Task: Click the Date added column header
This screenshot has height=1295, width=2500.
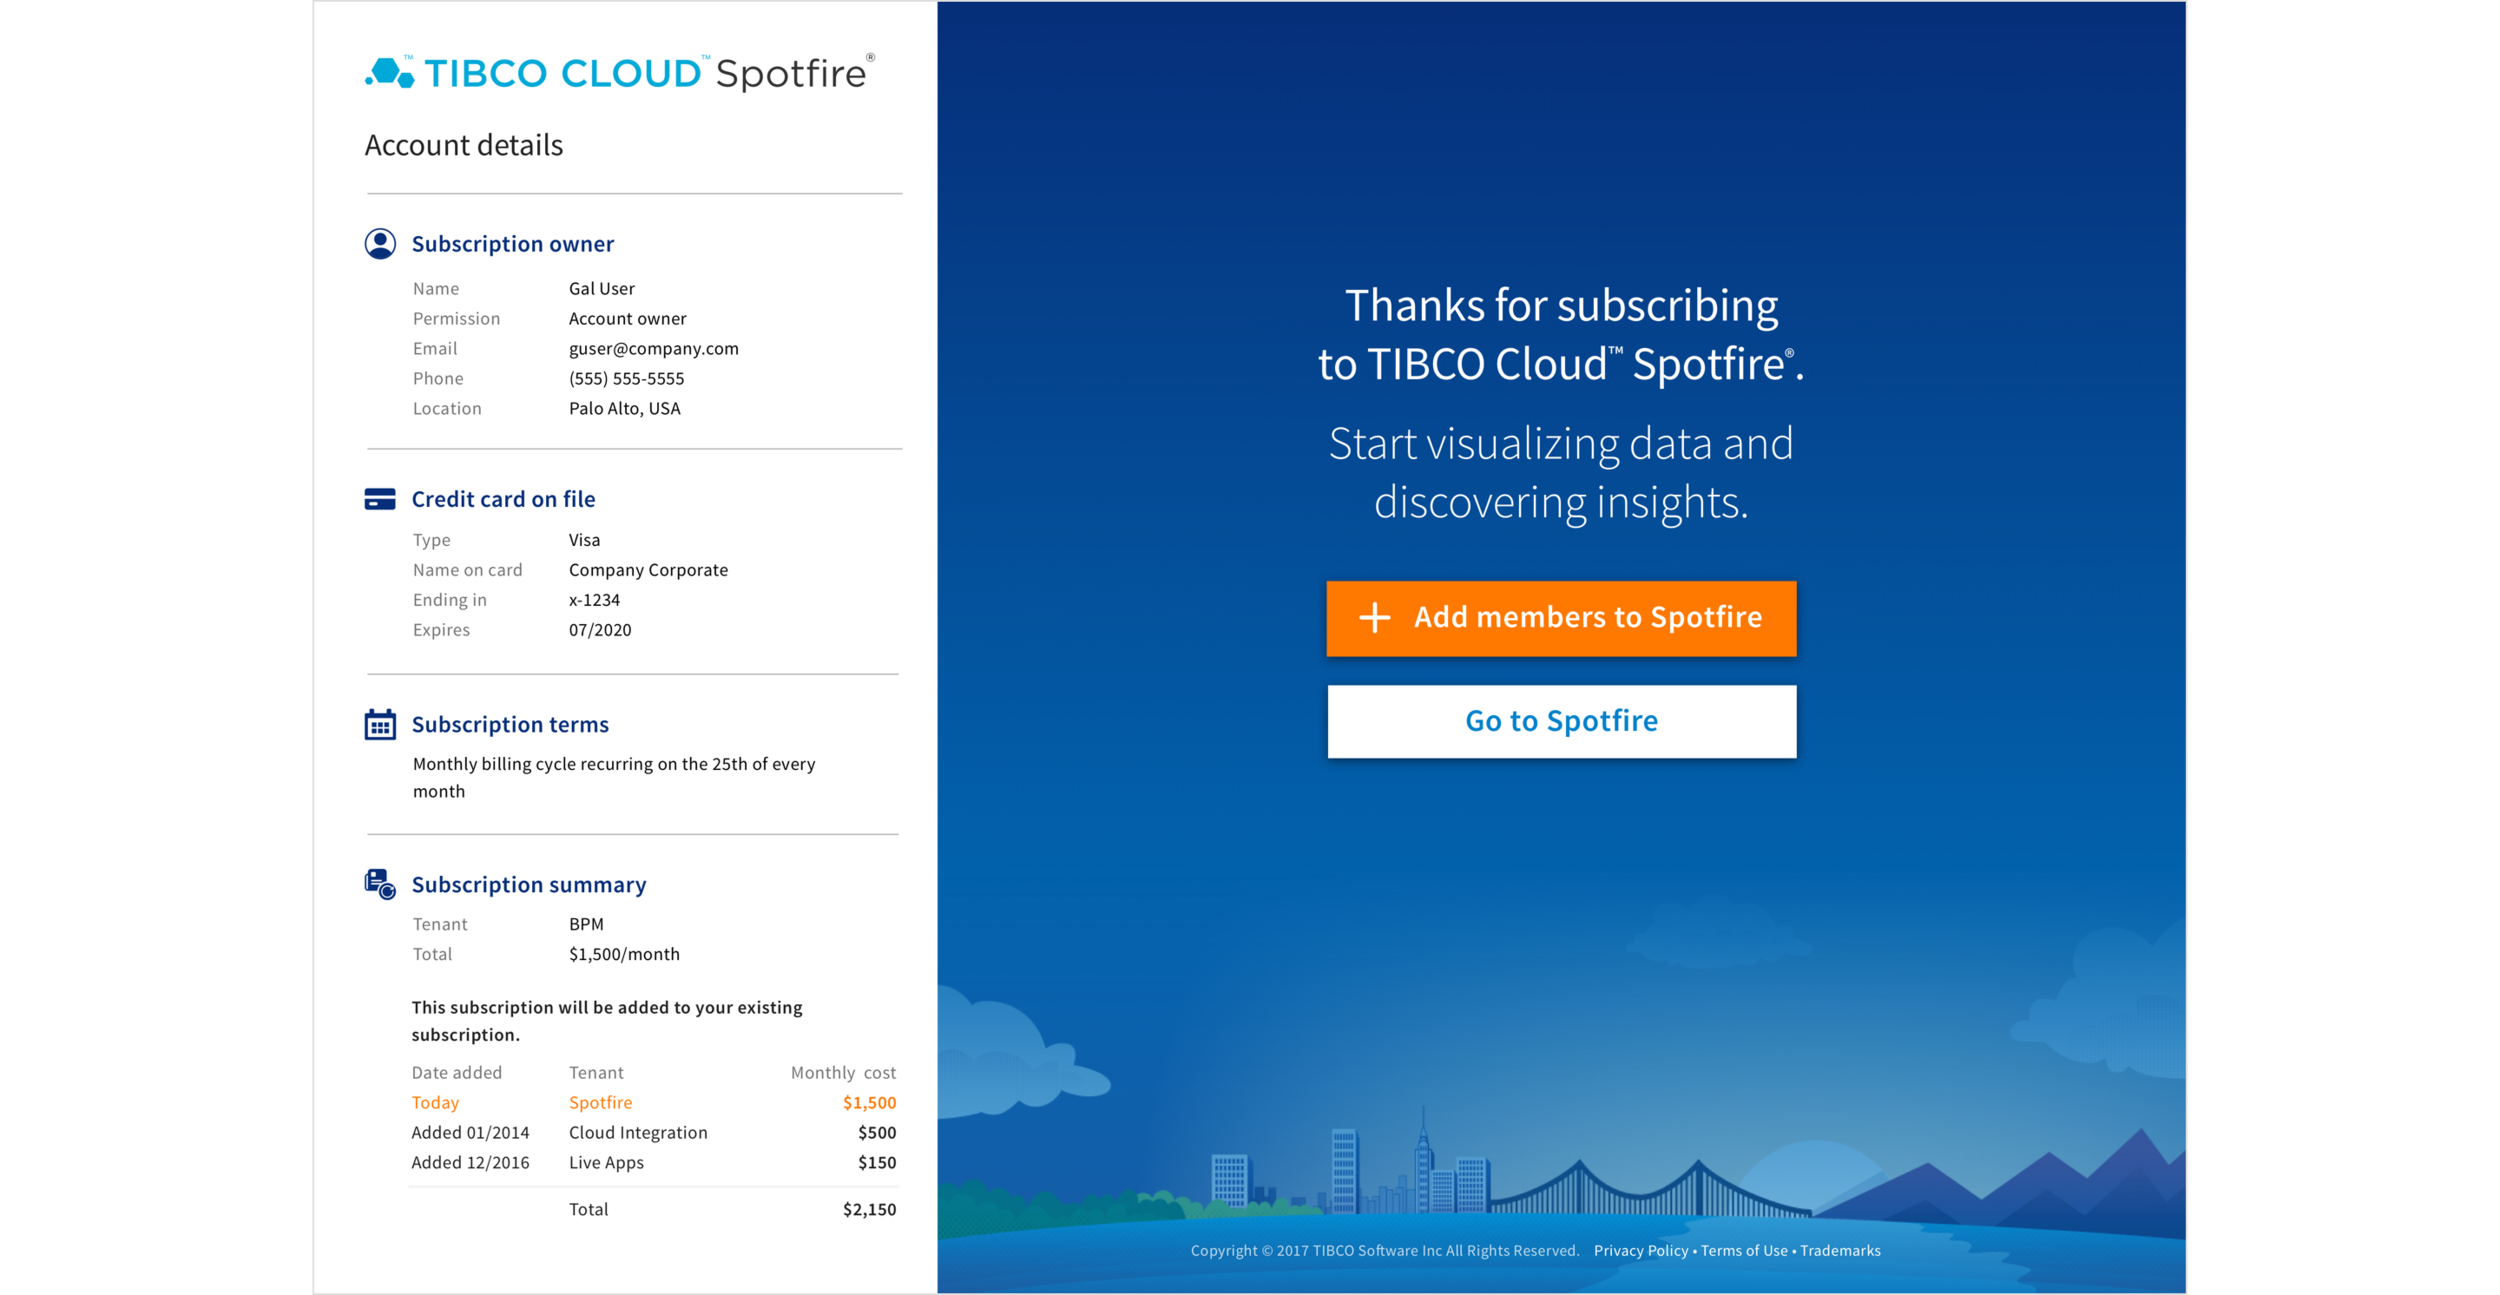Action: point(457,1072)
